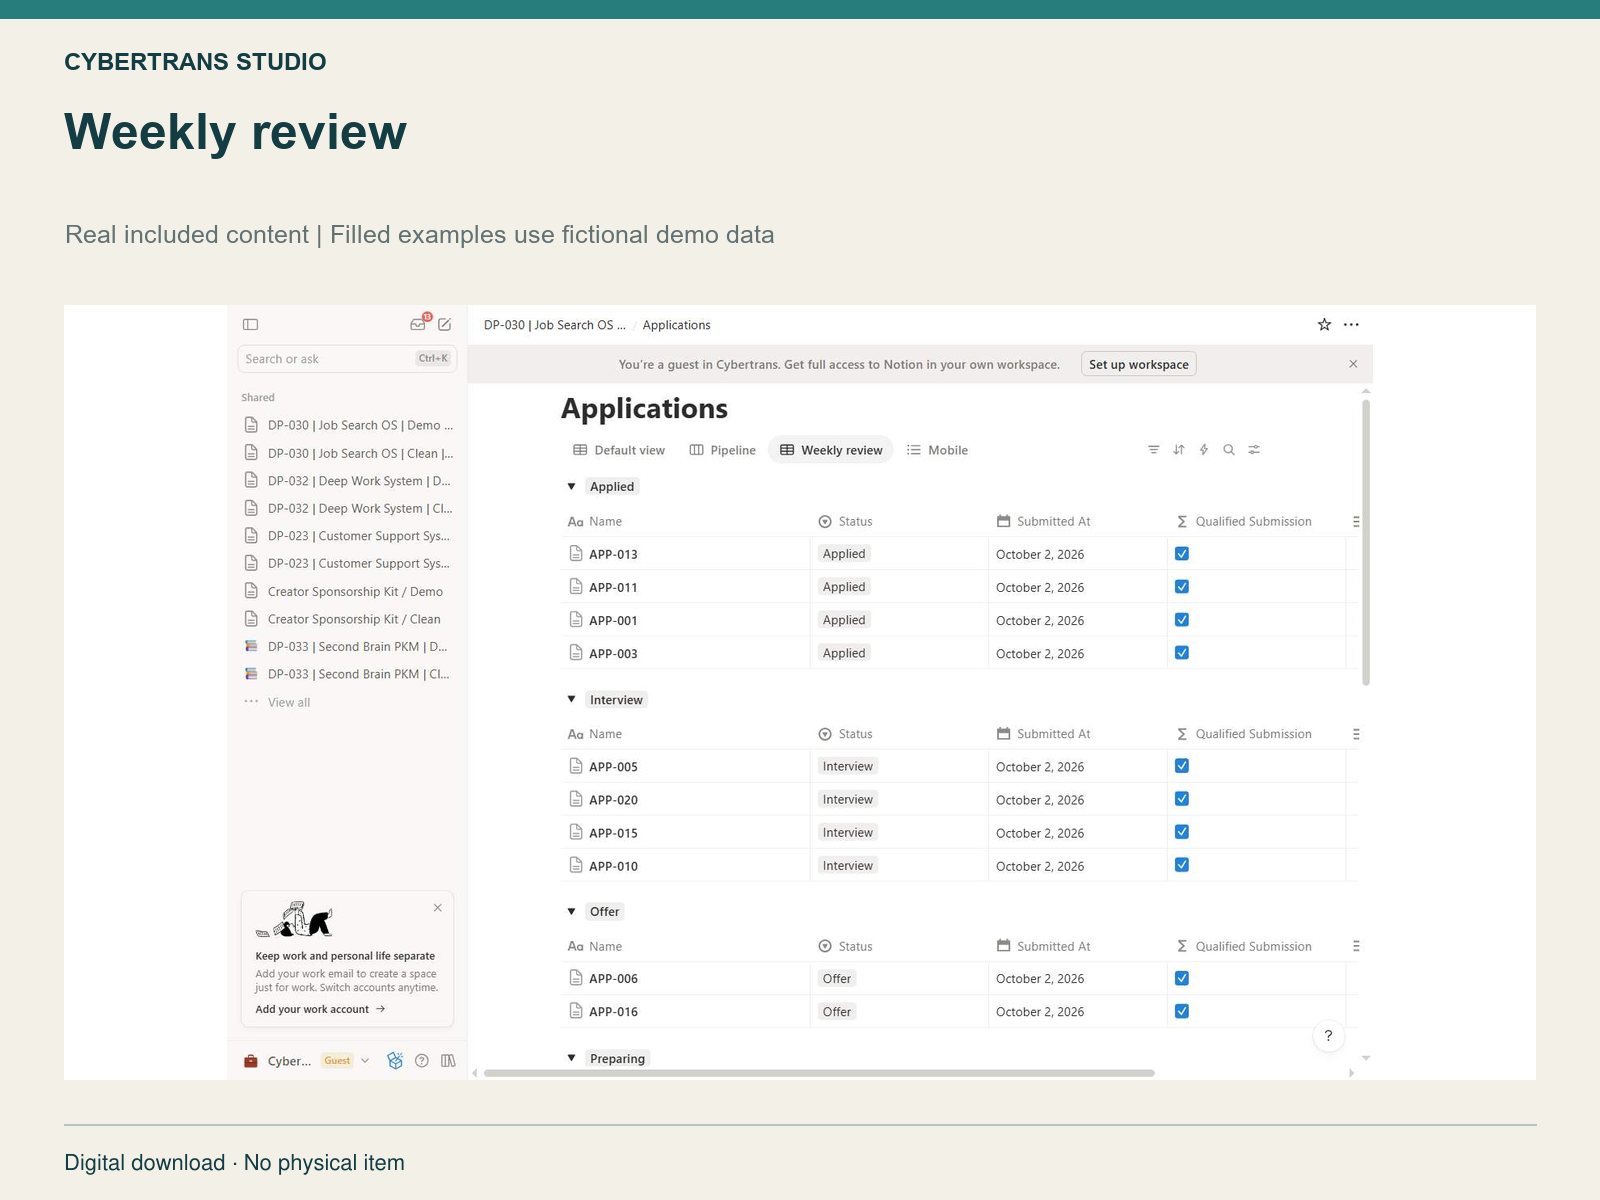
Task: Switch to the Mobile tab
Action: click(x=937, y=450)
